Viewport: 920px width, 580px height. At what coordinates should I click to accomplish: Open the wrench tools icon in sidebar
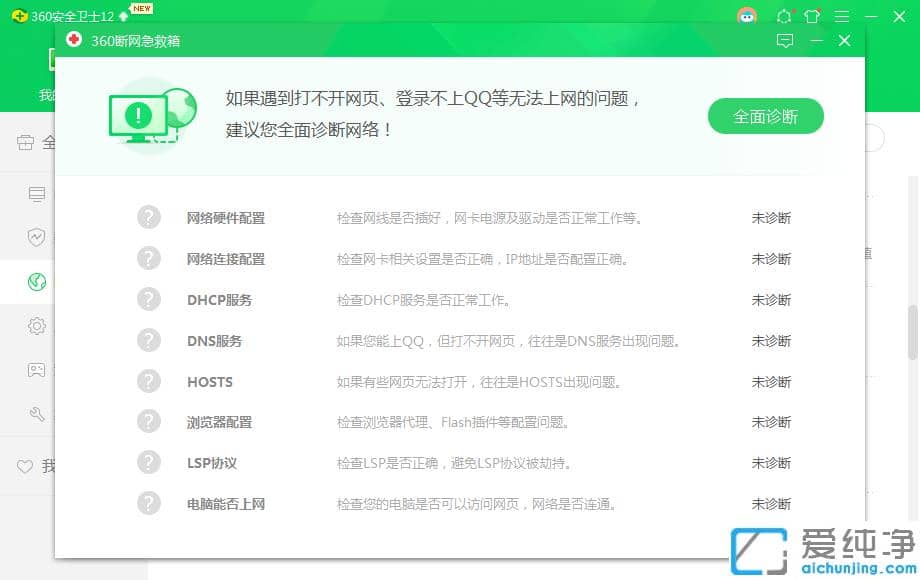37,414
